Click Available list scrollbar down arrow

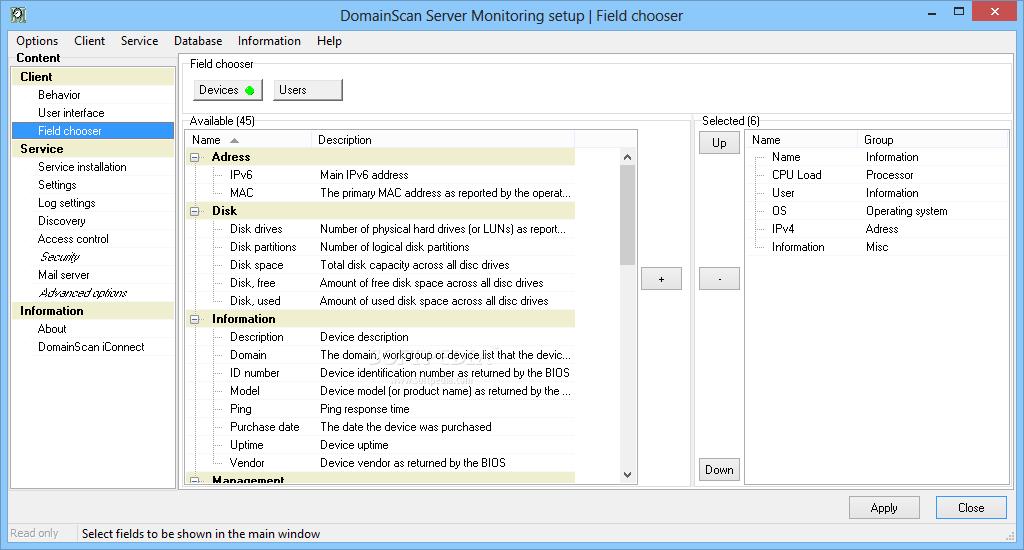tap(627, 475)
